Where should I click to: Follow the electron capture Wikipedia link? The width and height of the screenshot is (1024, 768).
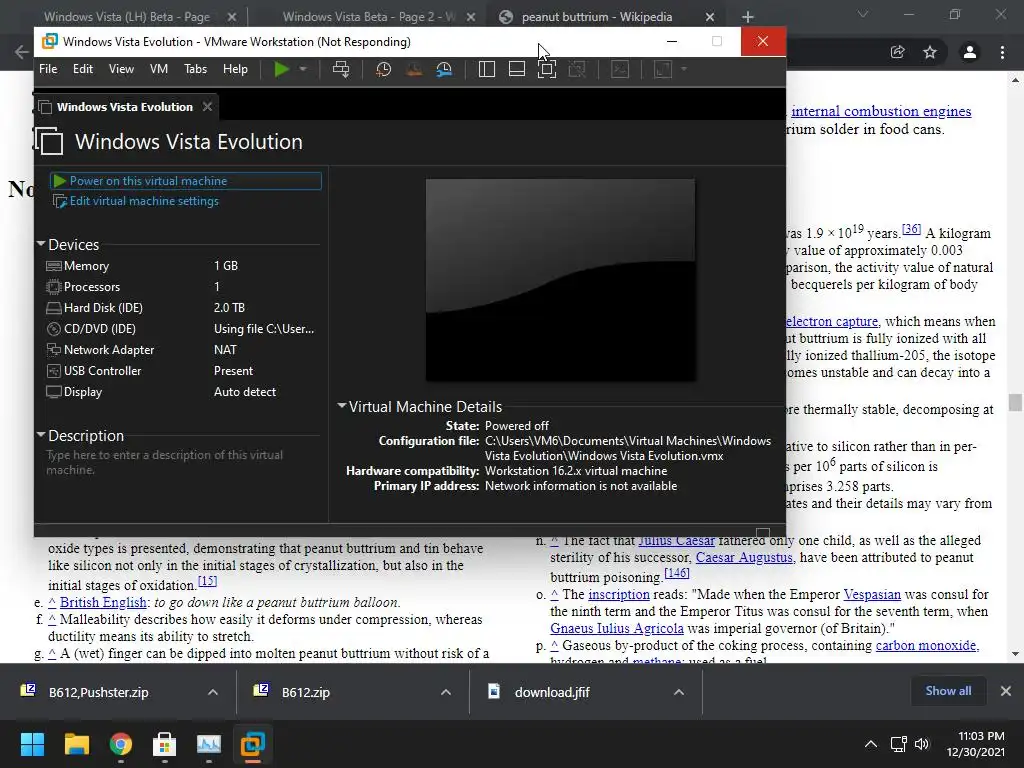pyautogui.click(x=832, y=321)
